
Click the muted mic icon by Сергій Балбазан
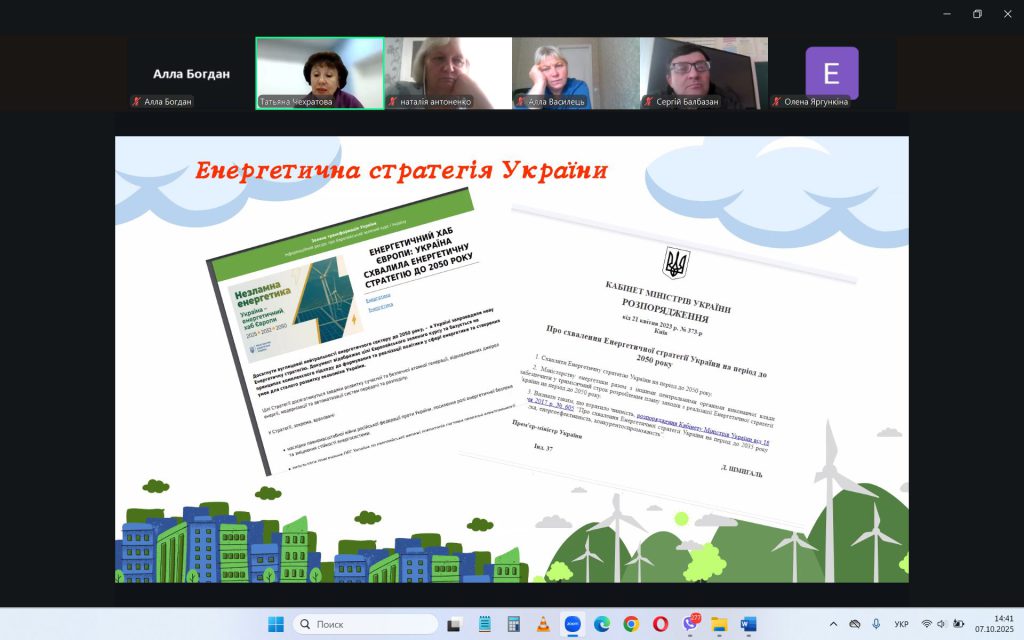point(648,101)
